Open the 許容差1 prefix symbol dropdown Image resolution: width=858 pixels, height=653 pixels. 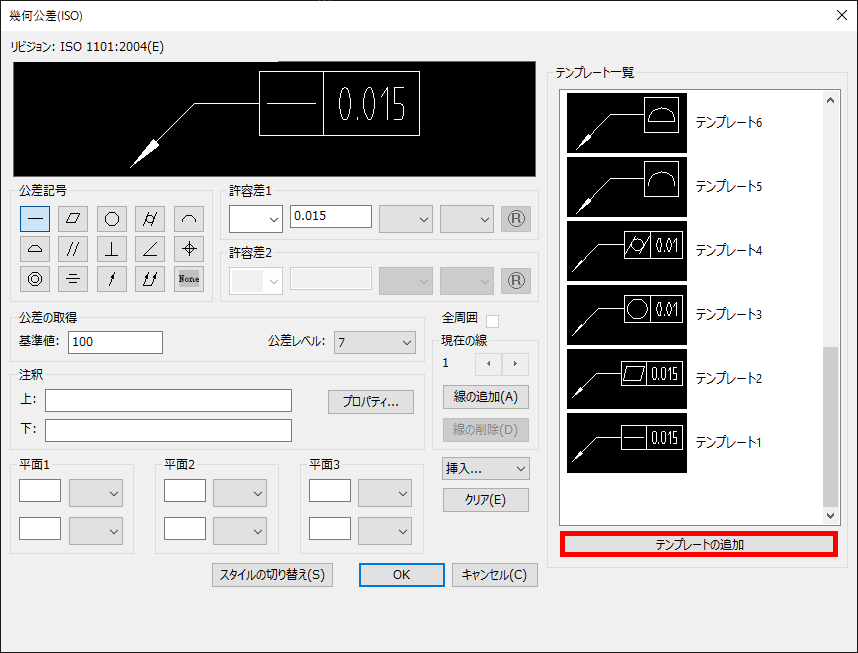(256, 219)
